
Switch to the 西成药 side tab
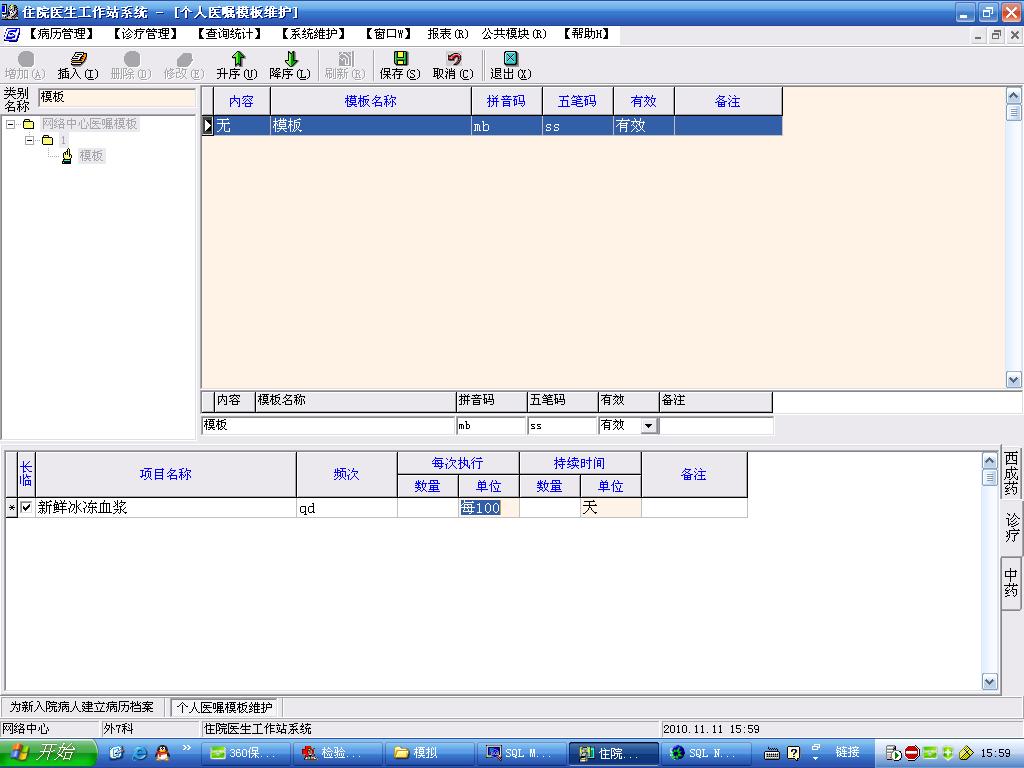pyautogui.click(x=1011, y=473)
